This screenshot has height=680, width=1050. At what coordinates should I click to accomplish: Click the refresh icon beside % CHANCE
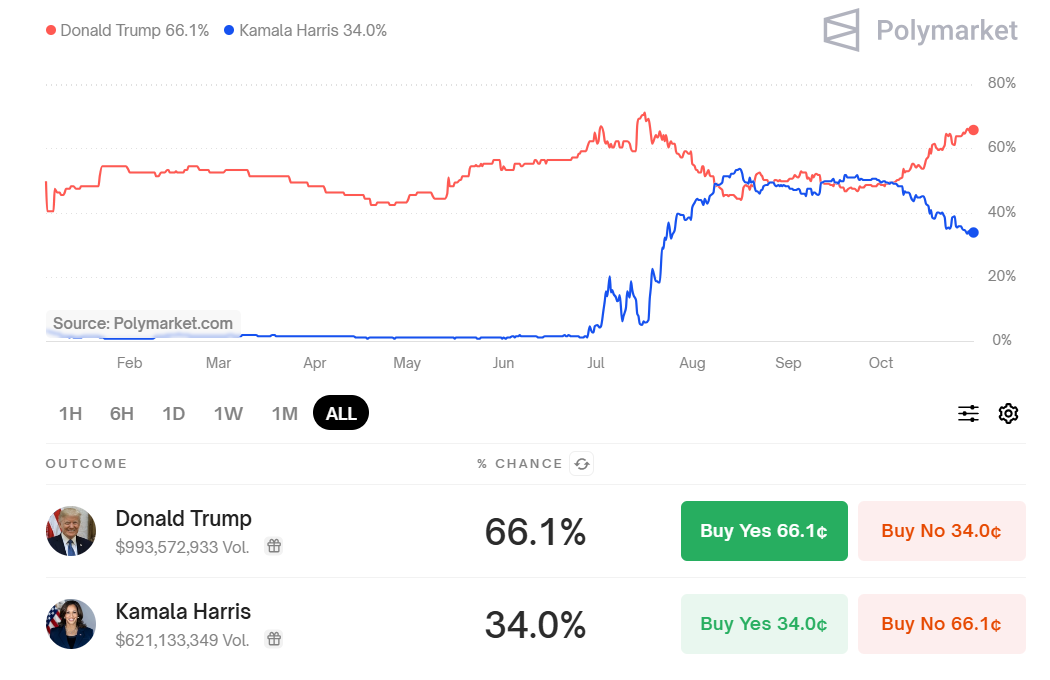point(581,463)
